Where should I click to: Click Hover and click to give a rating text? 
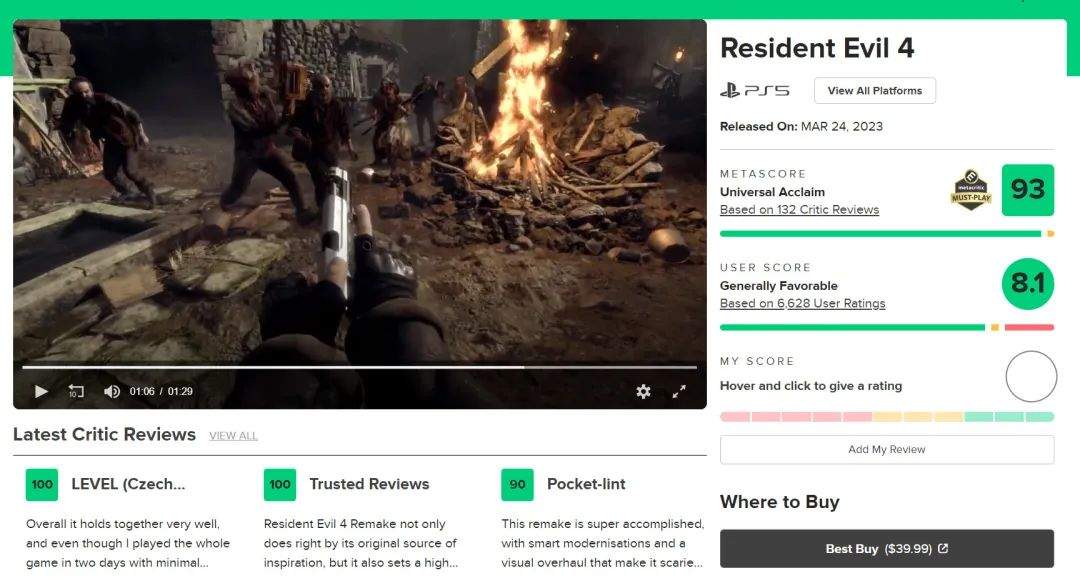(x=811, y=386)
